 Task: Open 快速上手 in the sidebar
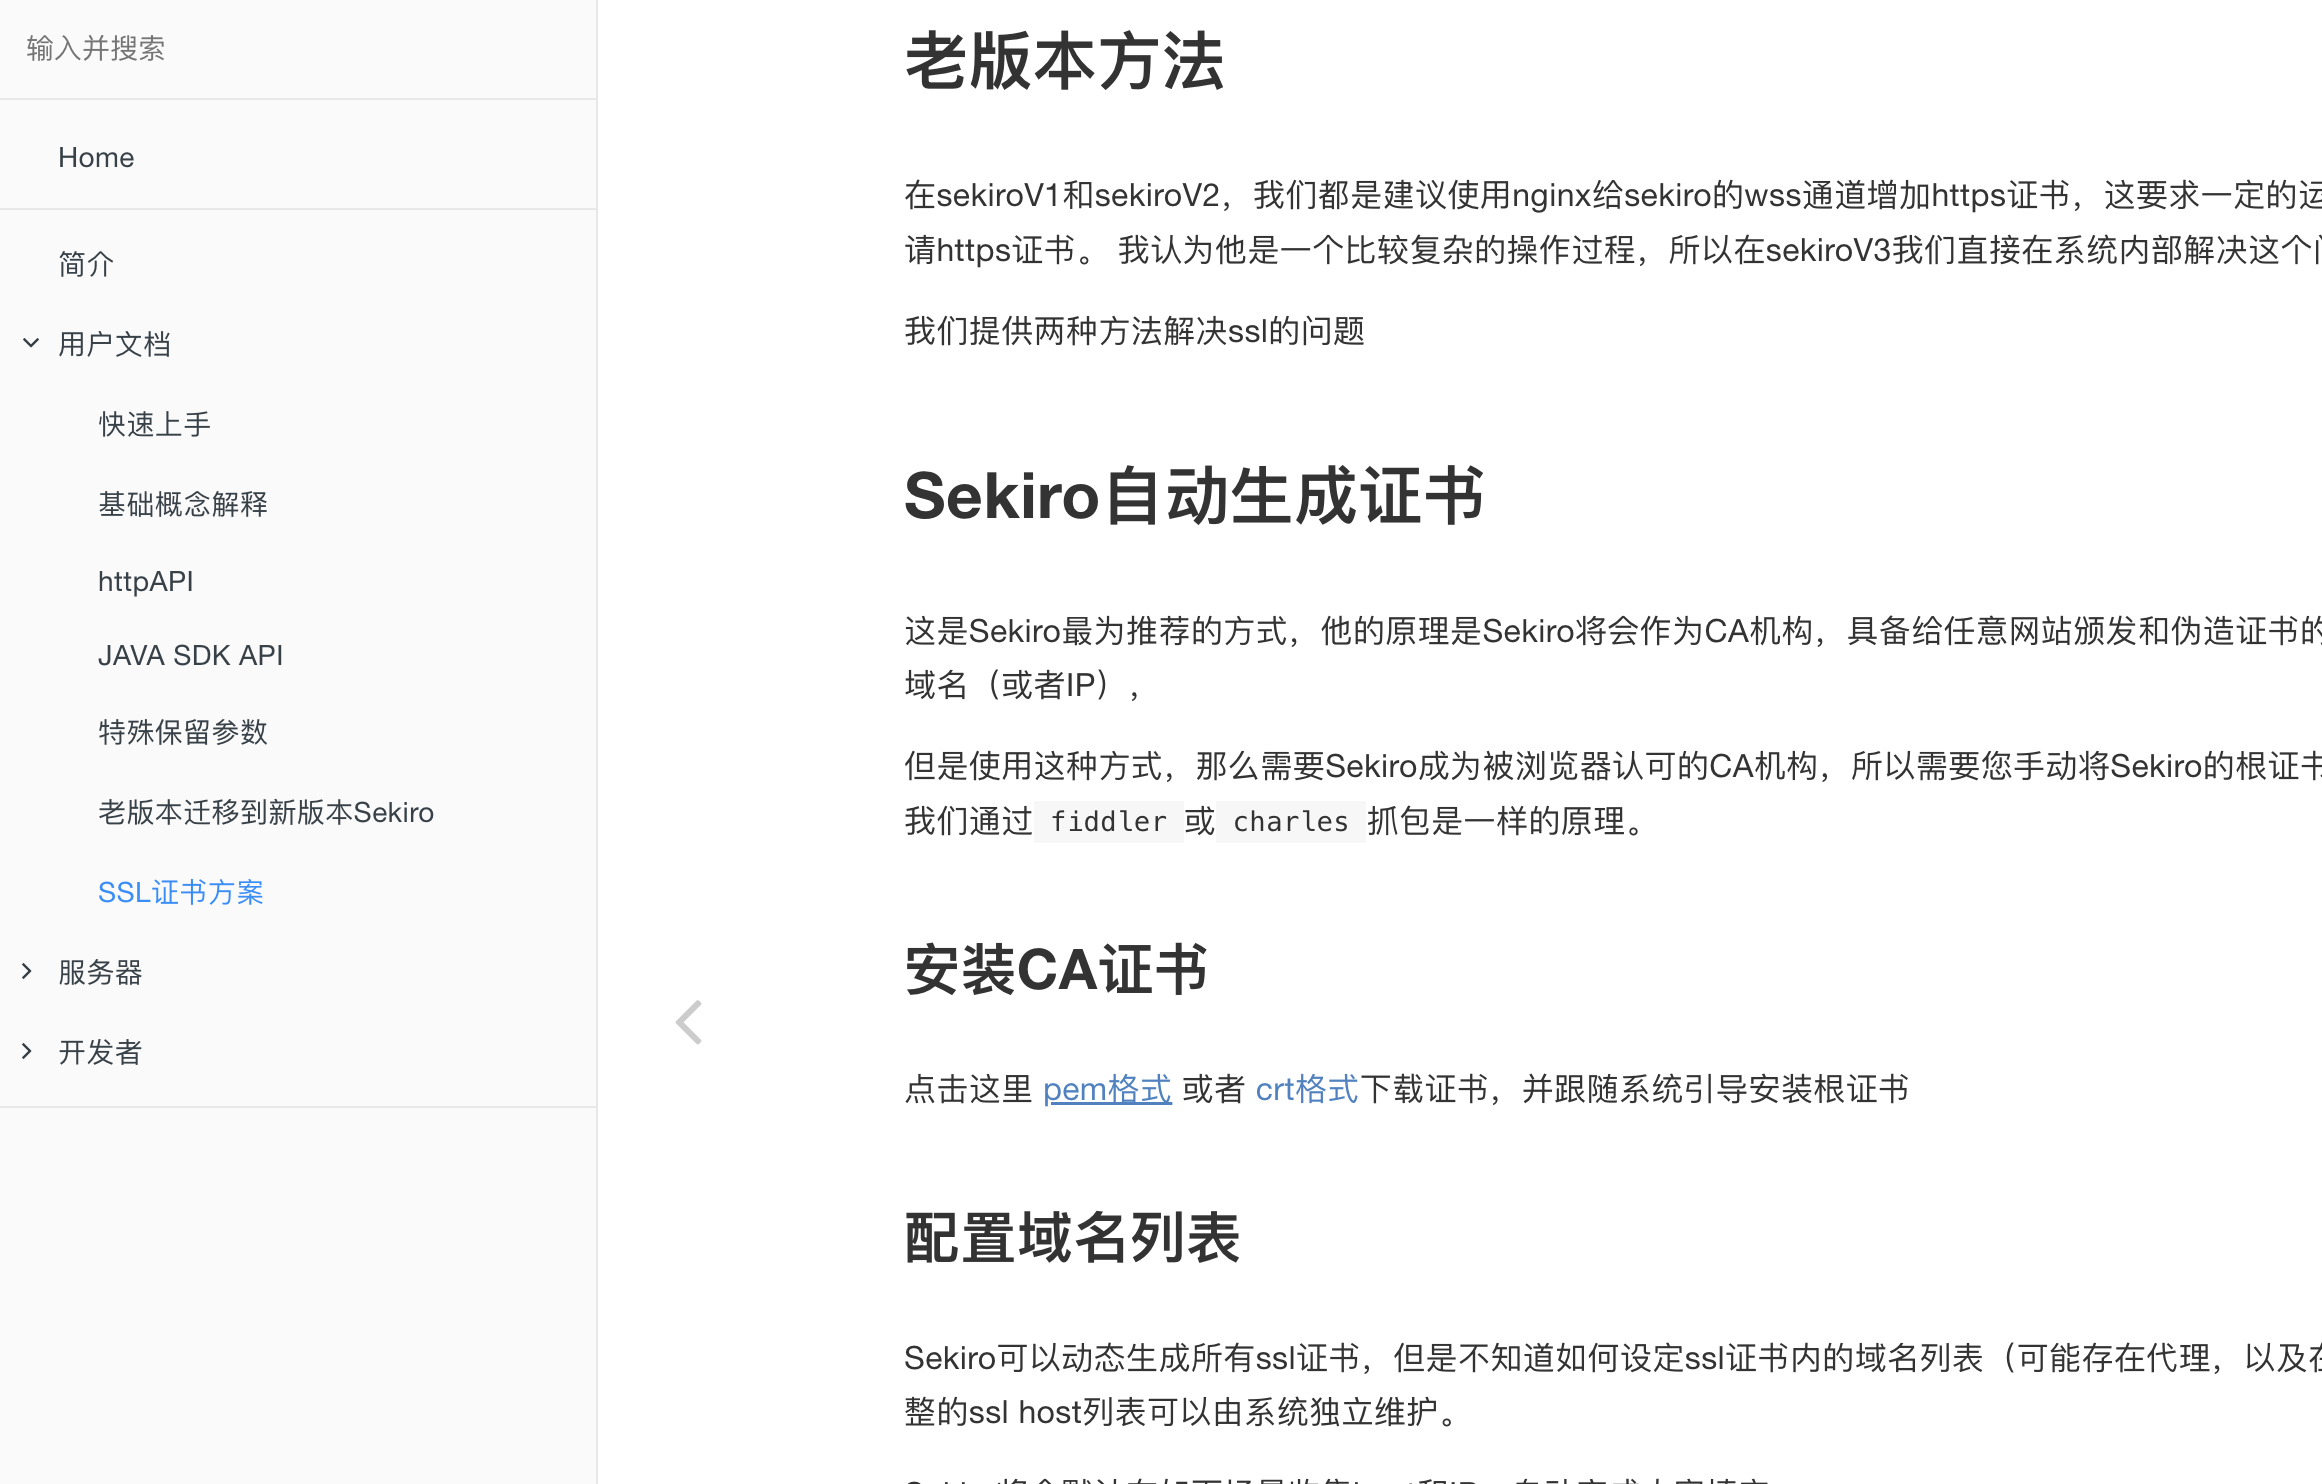click(x=155, y=424)
